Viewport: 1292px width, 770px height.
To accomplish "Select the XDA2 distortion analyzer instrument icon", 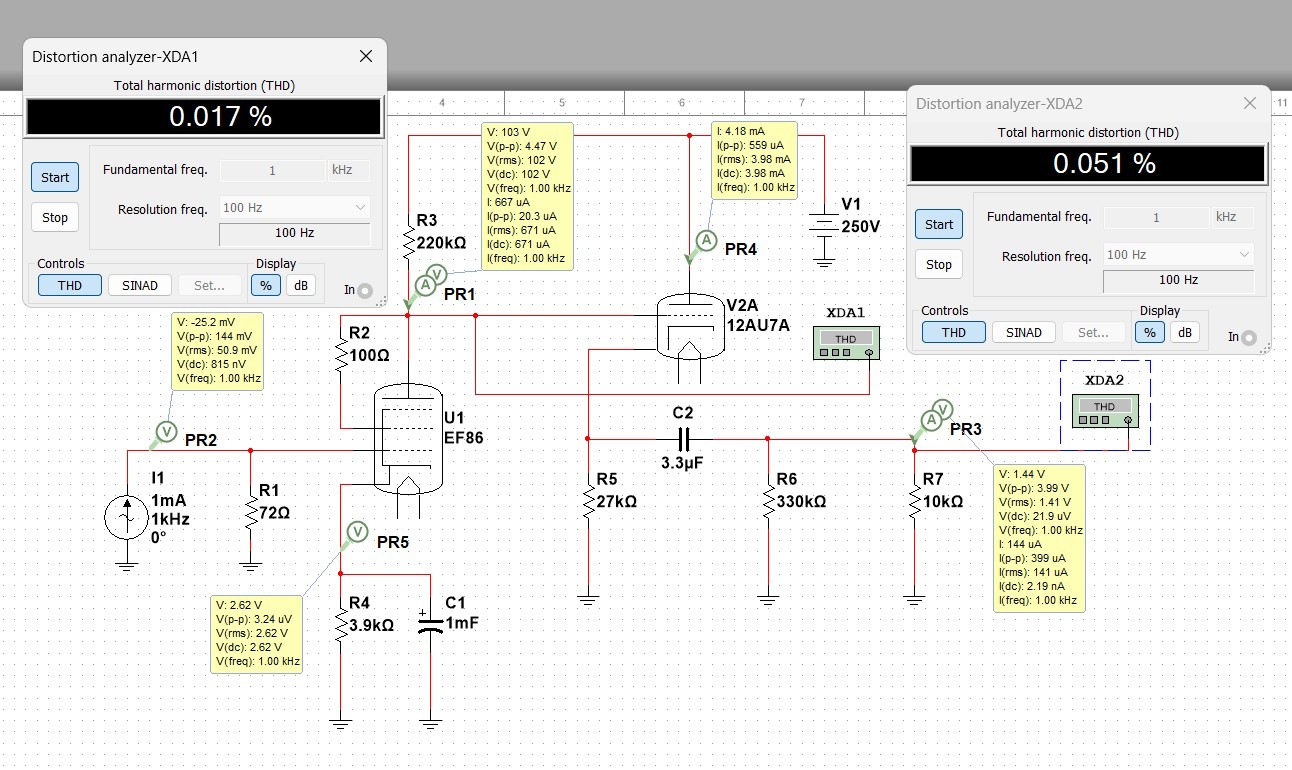I will coord(1104,410).
